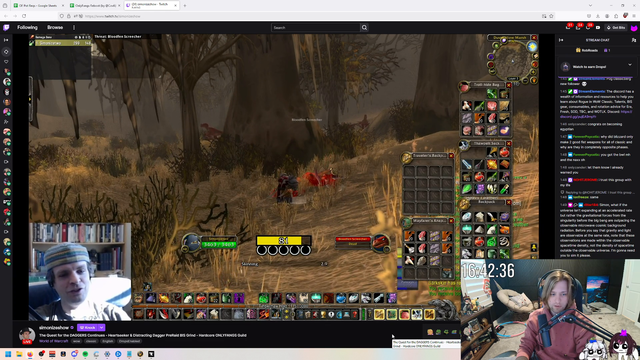
Task: Close the Traveler's Backpack window
Action: point(451,156)
